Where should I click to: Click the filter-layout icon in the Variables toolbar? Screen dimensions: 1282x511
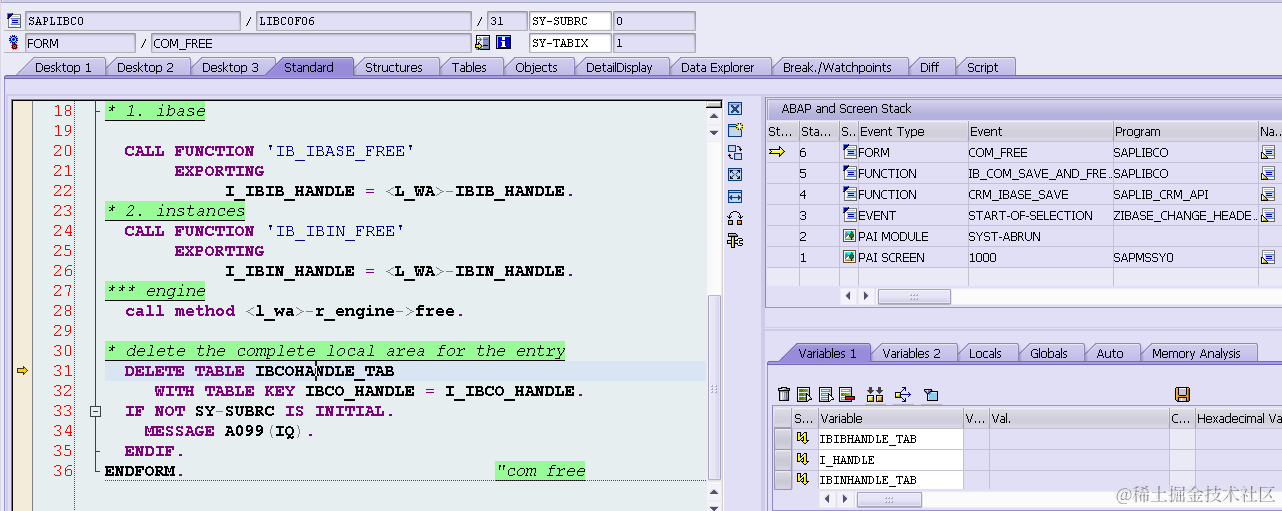coord(931,394)
